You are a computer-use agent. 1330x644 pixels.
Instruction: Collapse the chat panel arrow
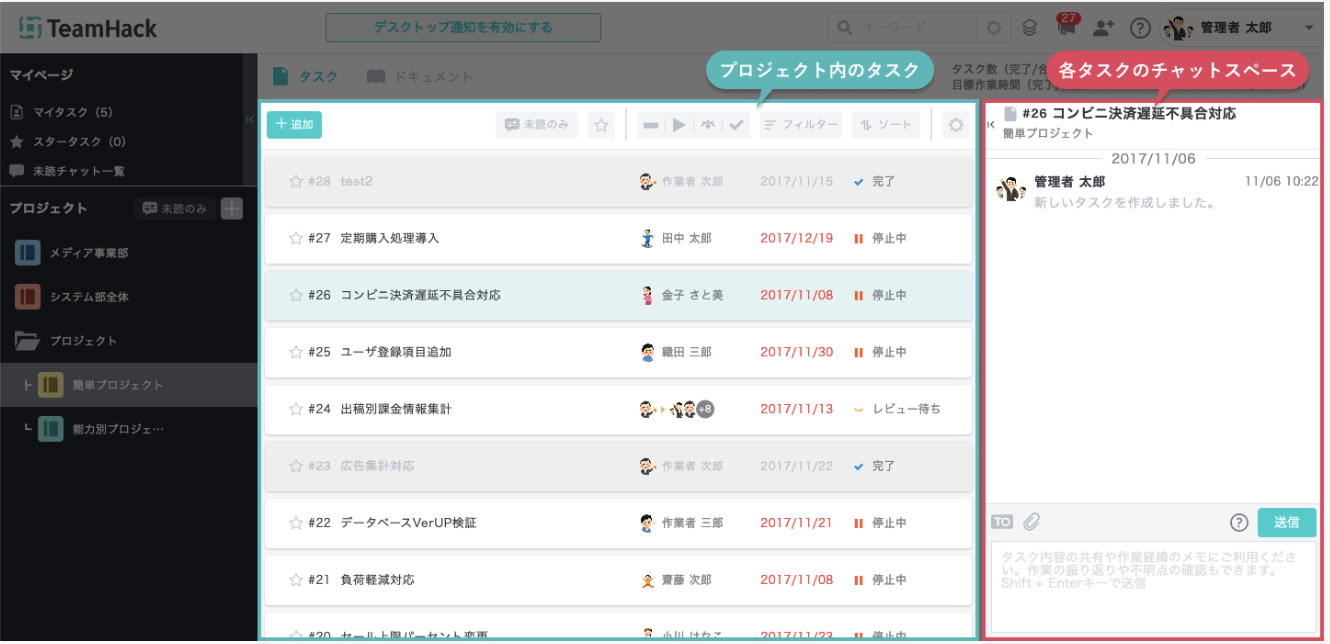pyautogui.click(x=990, y=124)
